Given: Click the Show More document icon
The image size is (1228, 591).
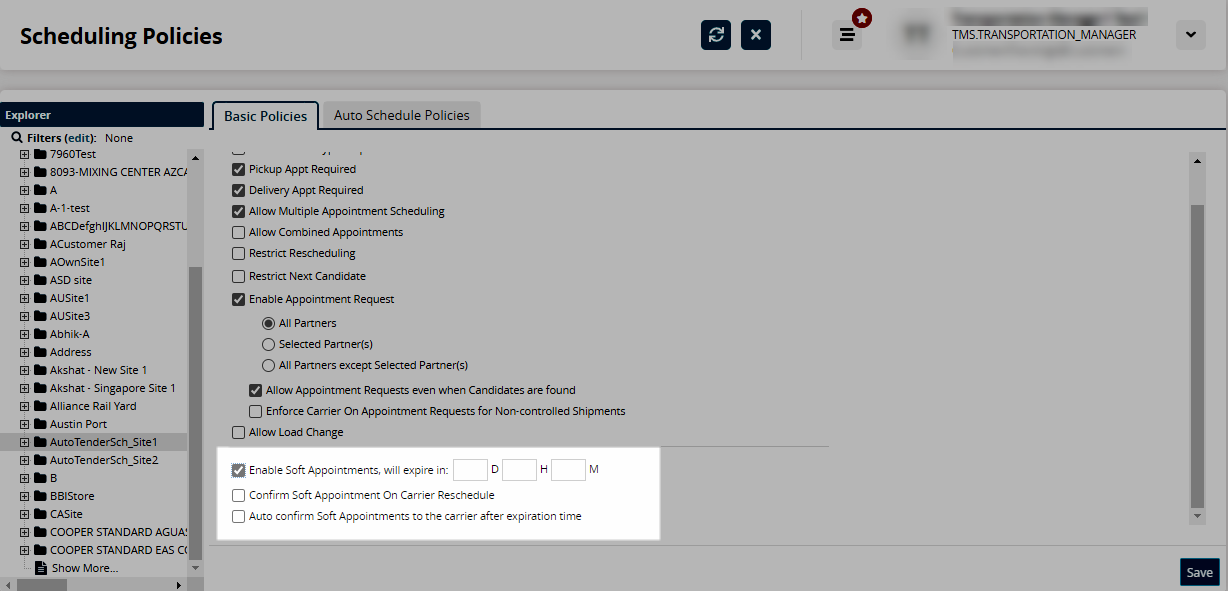Looking at the screenshot, I should tap(40, 568).
